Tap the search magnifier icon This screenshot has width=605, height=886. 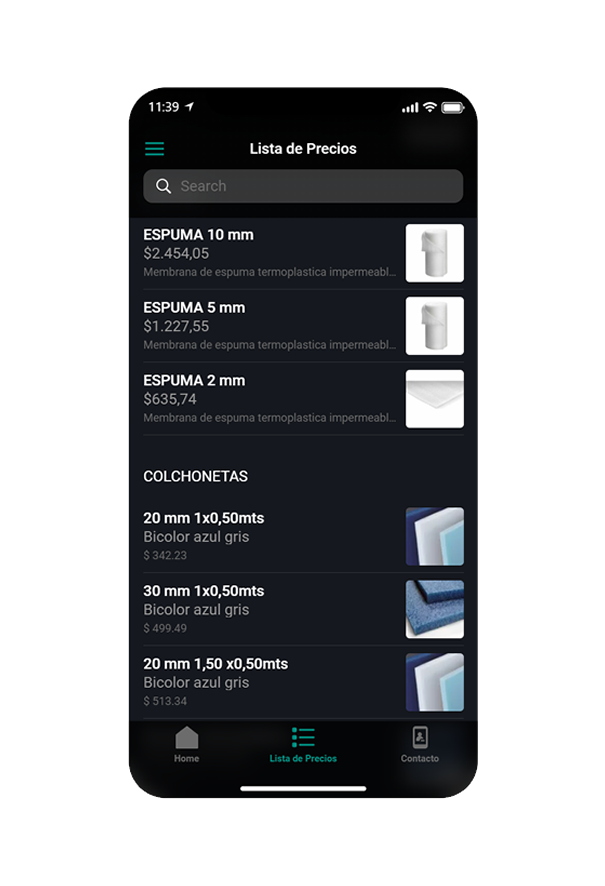click(163, 186)
